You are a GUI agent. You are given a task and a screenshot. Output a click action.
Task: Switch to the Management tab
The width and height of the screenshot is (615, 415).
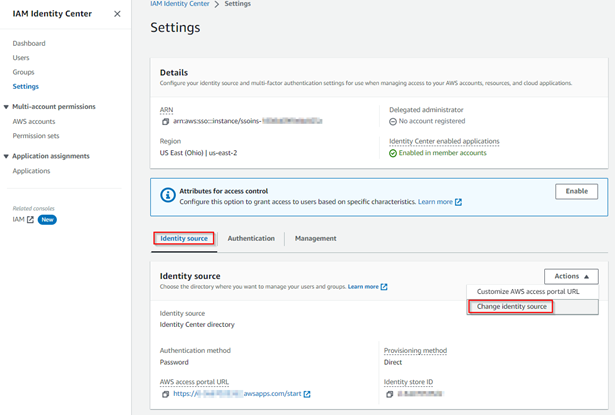coord(316,238)
